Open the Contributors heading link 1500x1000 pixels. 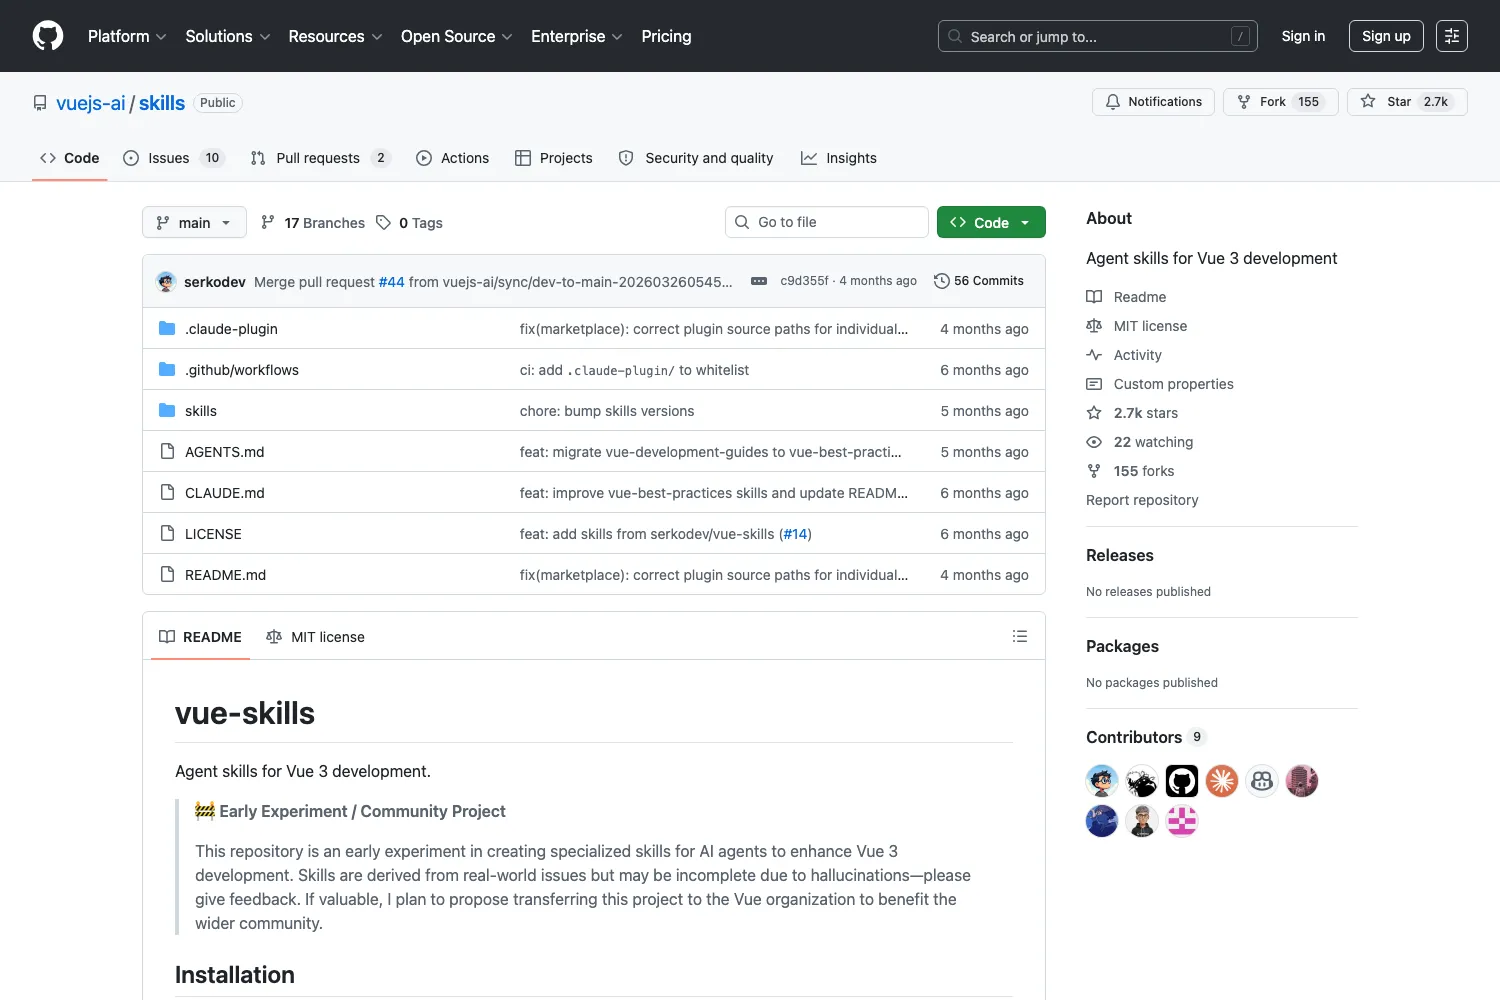(x=1146, y=737)
